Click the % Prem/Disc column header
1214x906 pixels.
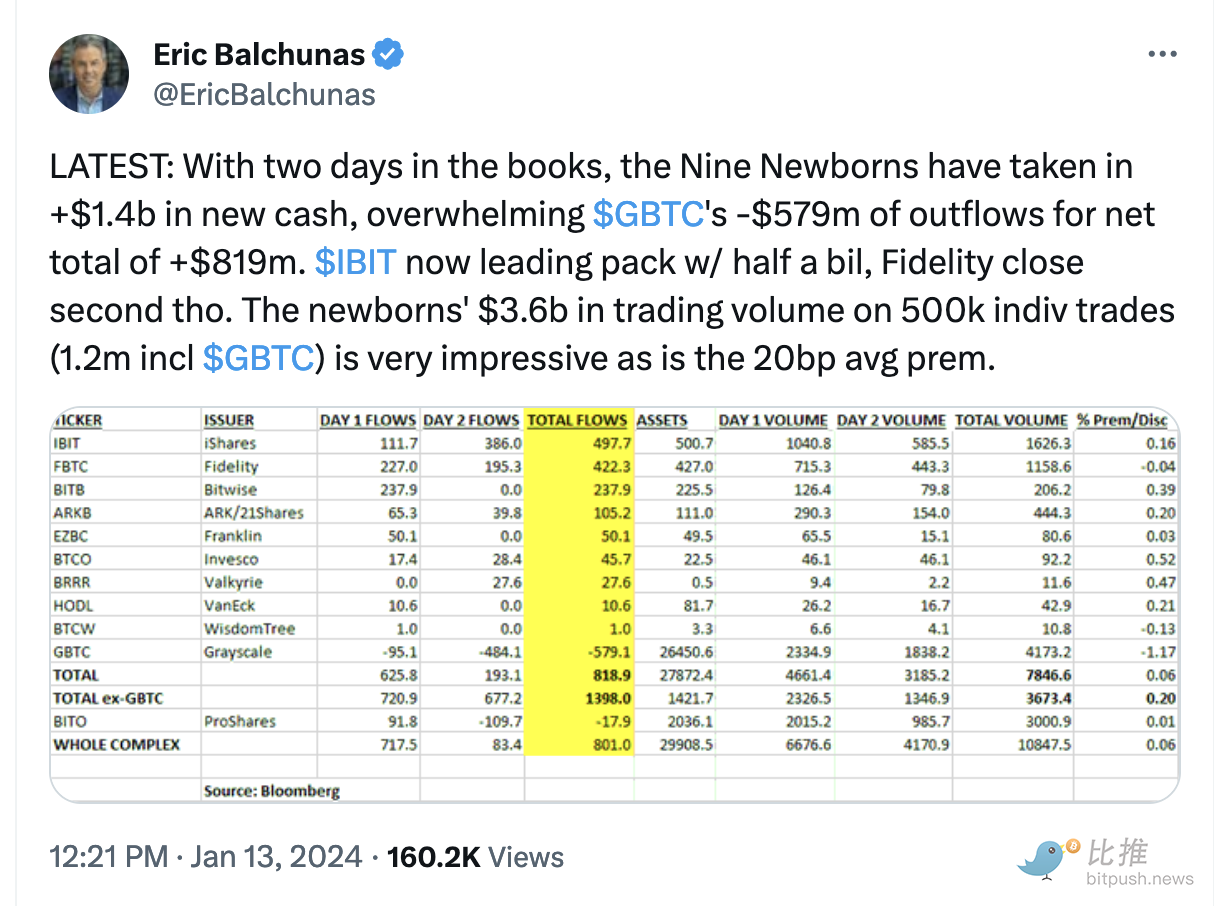pos(1121,420)
